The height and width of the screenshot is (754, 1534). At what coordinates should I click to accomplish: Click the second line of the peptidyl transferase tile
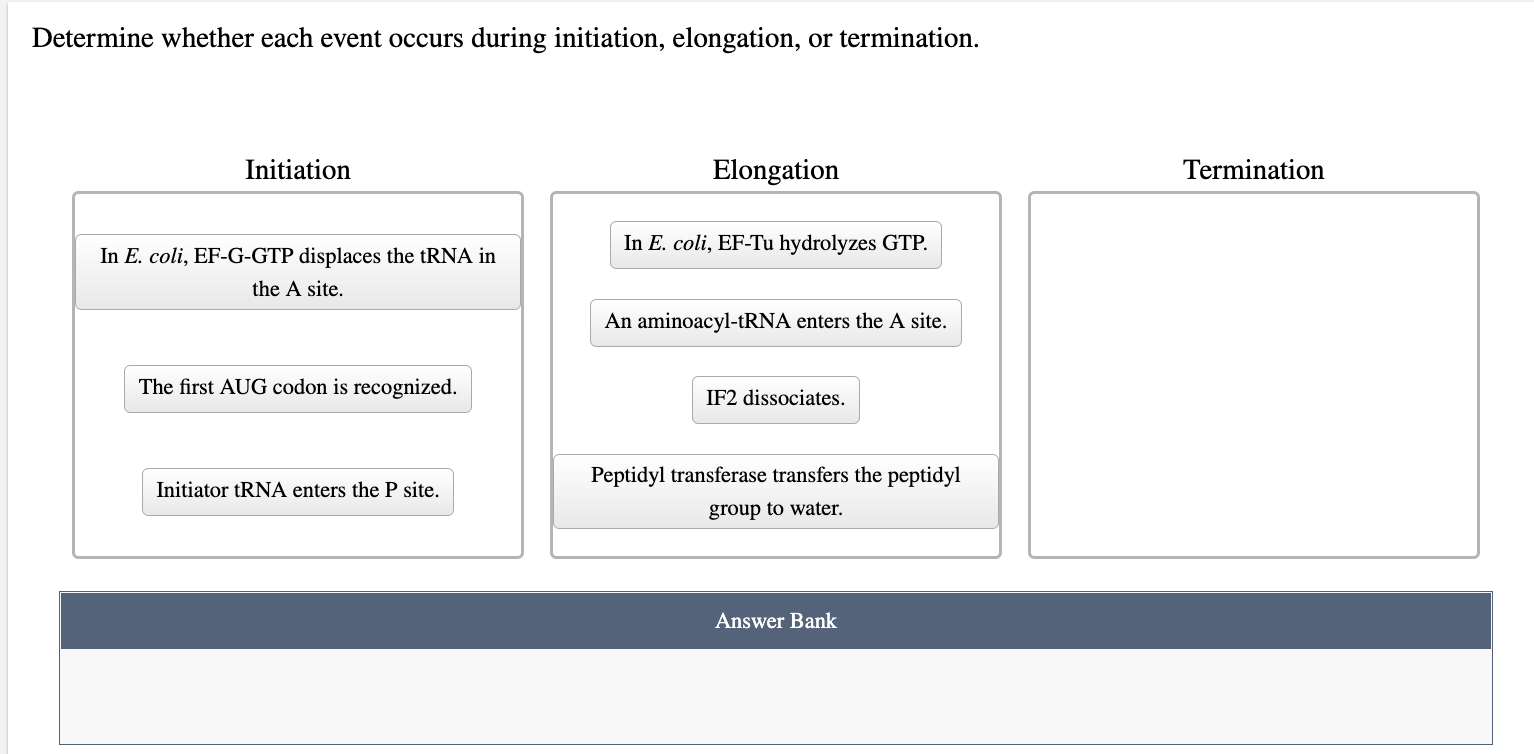pyautogui.click(x=775, y=507)
